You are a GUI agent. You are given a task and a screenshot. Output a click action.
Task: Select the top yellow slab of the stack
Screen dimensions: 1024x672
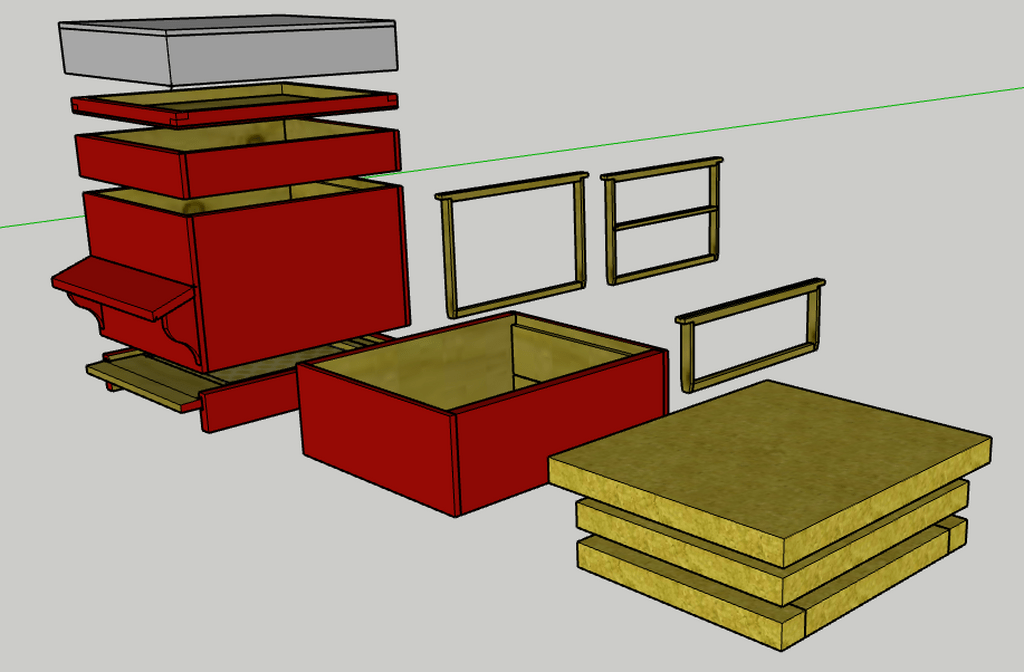tap(771, 472)
